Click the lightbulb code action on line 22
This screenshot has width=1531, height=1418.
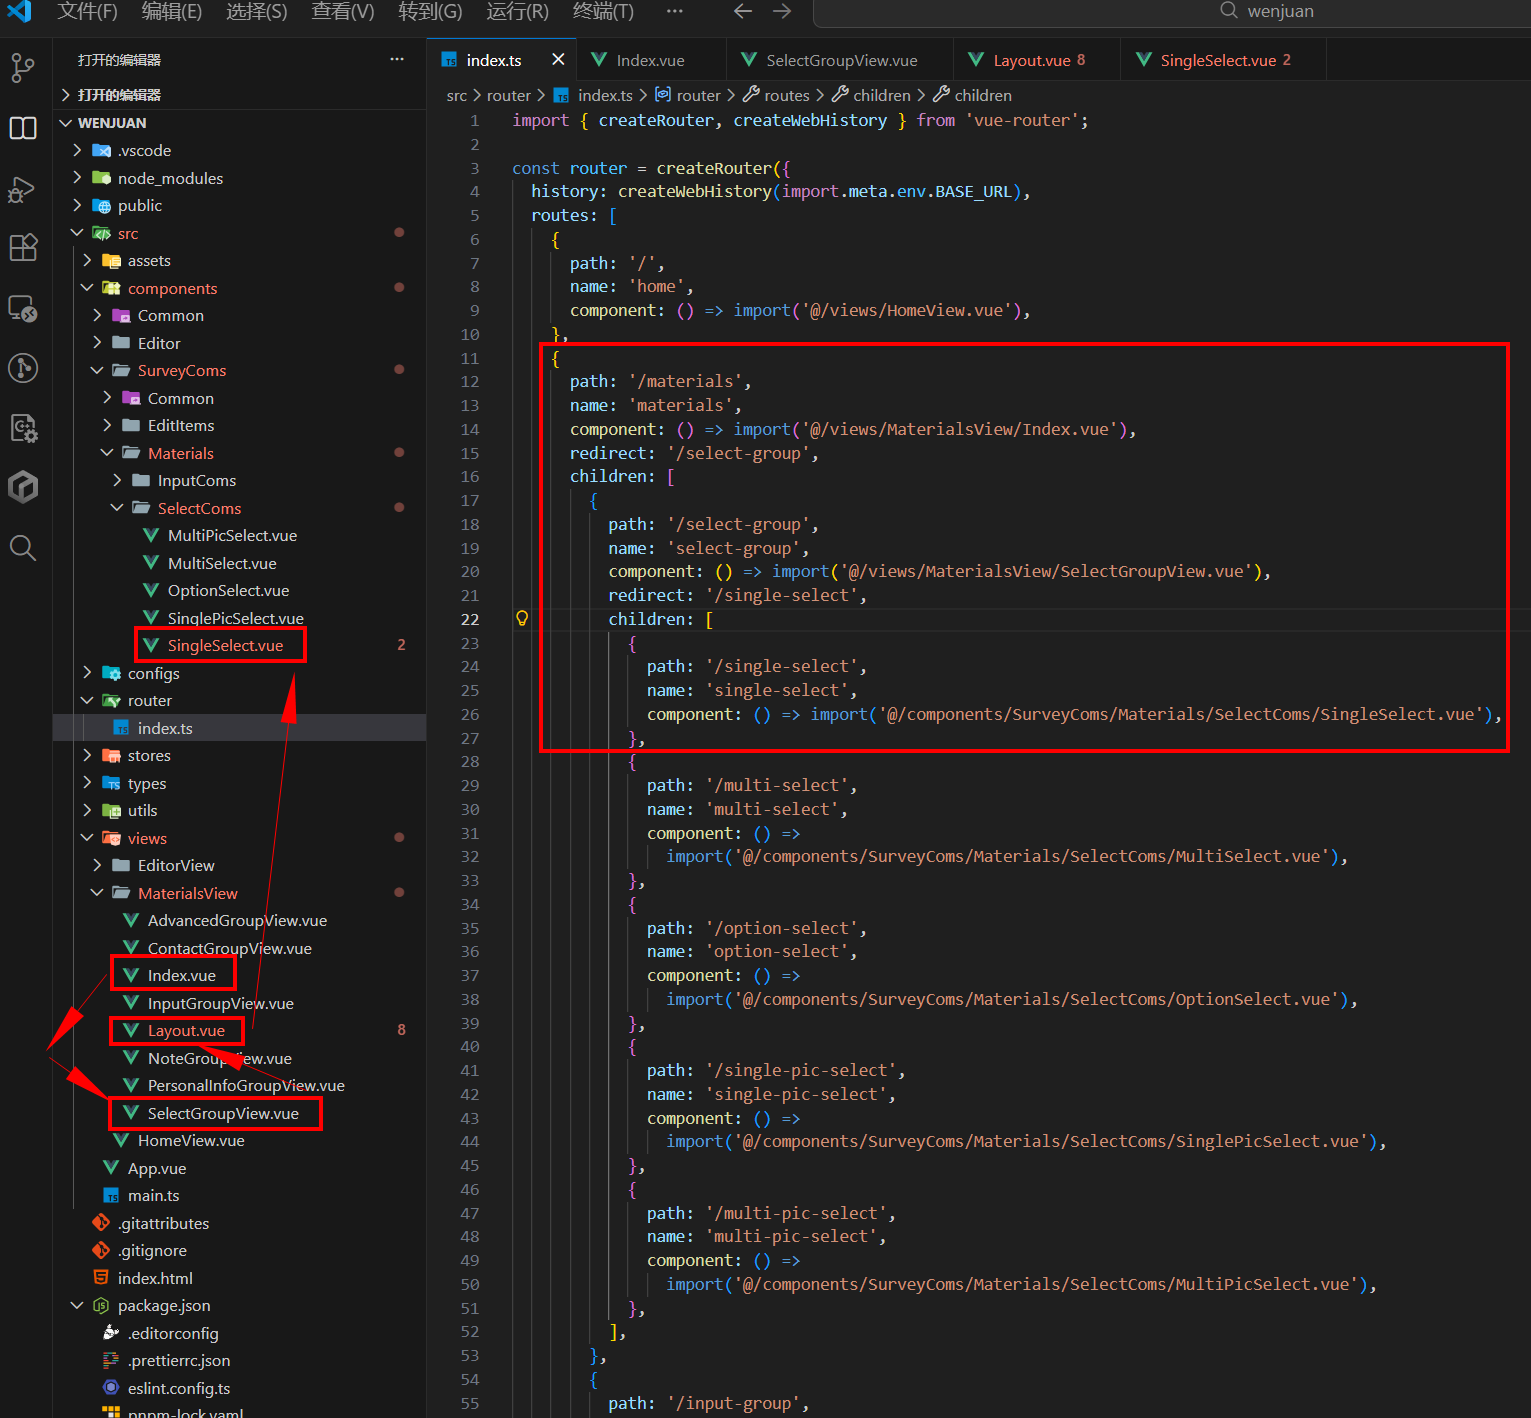tap(521, 618)
